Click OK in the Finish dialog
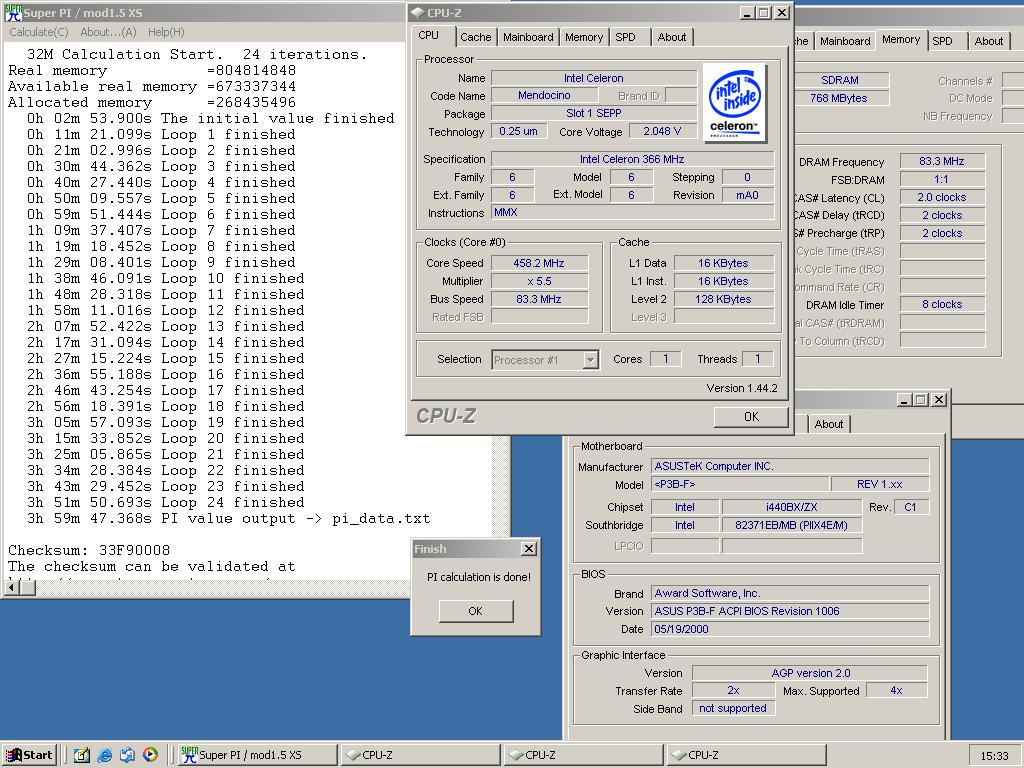 point(475,611)
